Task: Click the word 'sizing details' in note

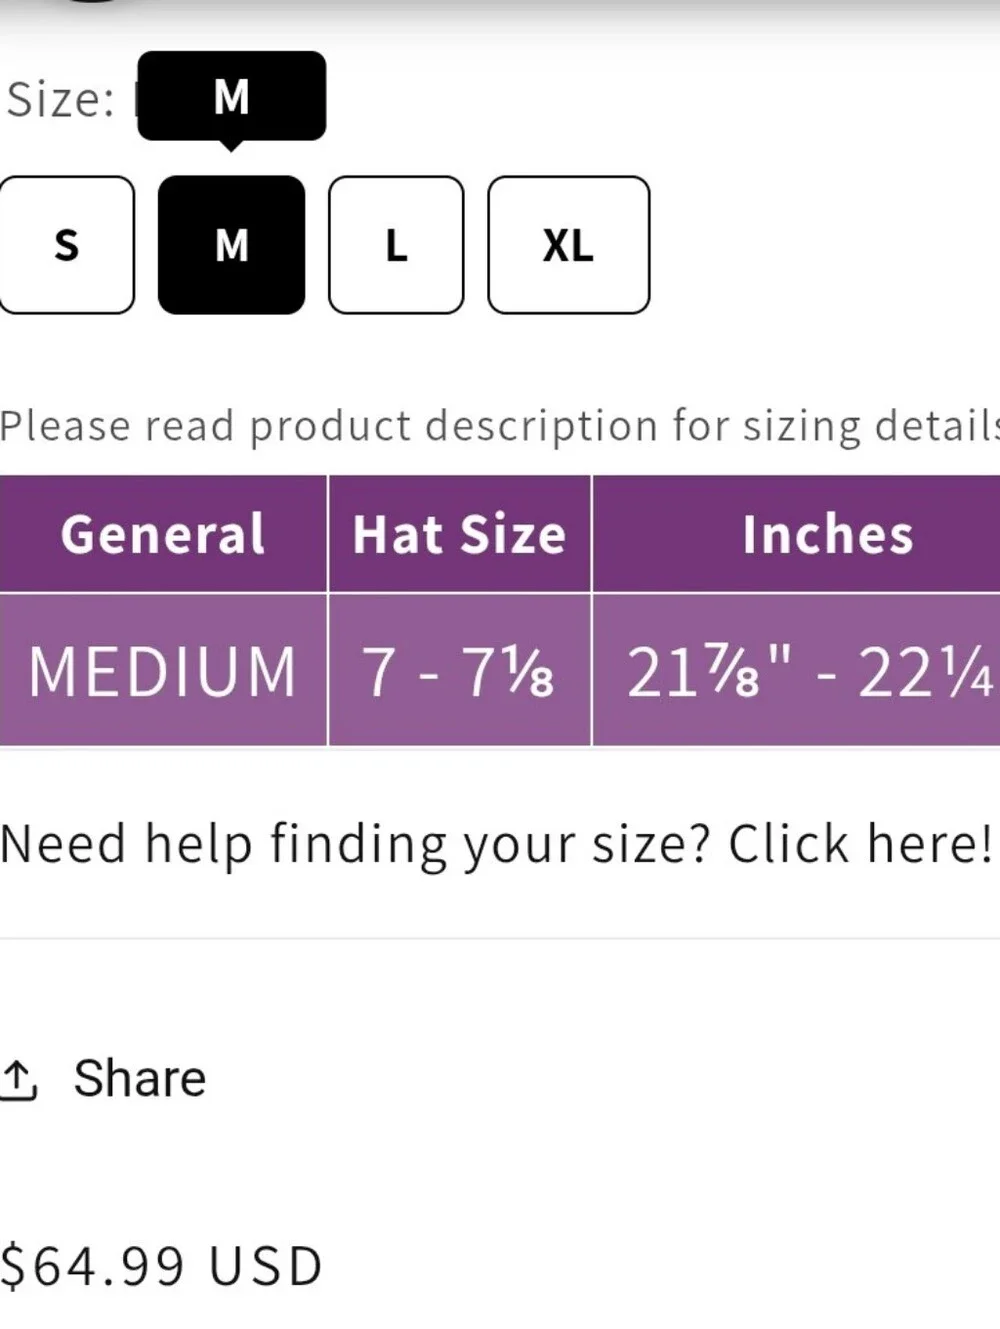Action: 870,427
